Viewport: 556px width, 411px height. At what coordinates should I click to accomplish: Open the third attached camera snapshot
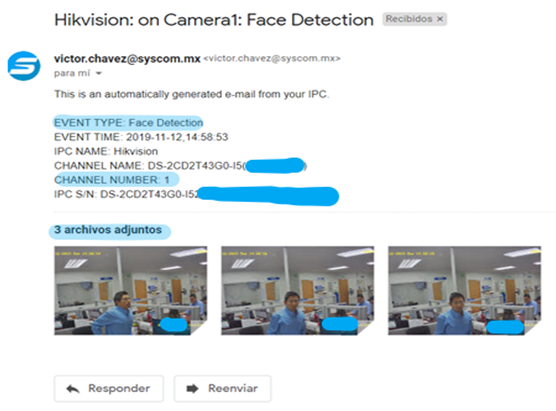(x=465, y=290)
